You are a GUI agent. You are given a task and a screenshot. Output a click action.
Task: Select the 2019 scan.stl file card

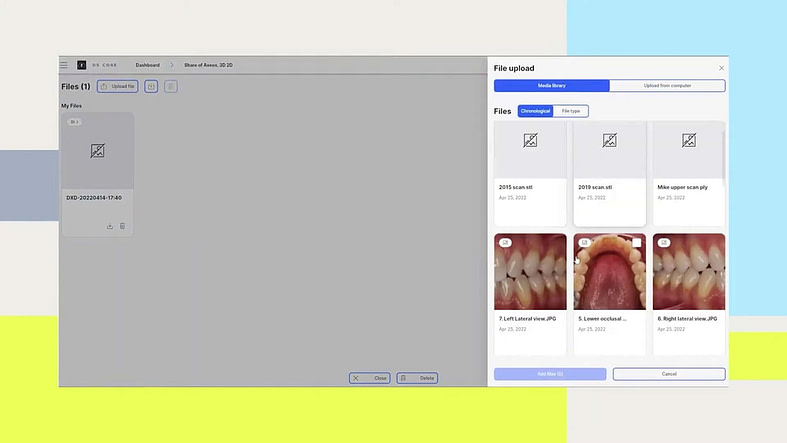click(x=609, y=174)
